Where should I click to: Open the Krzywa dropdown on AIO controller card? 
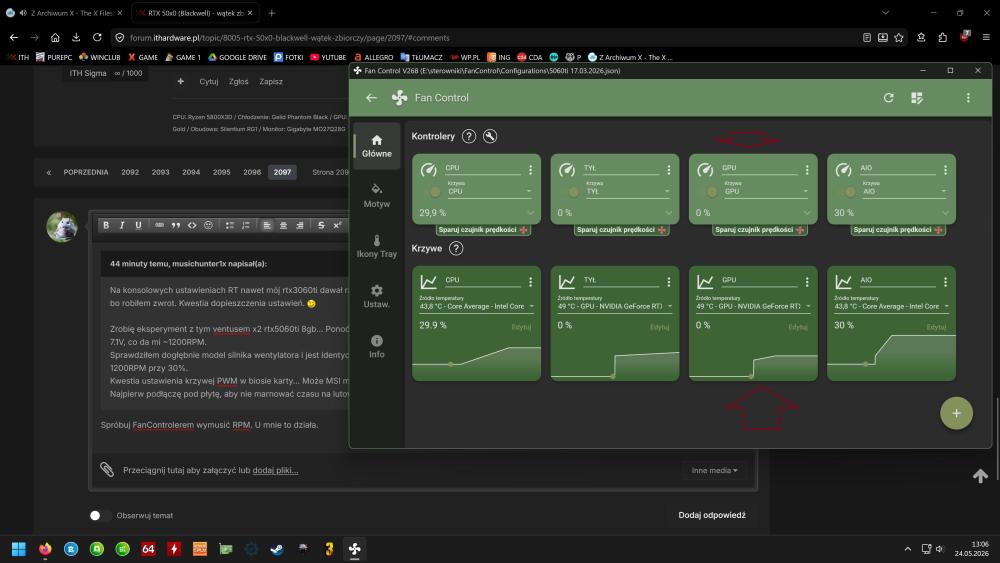click(x=904, y=189)
